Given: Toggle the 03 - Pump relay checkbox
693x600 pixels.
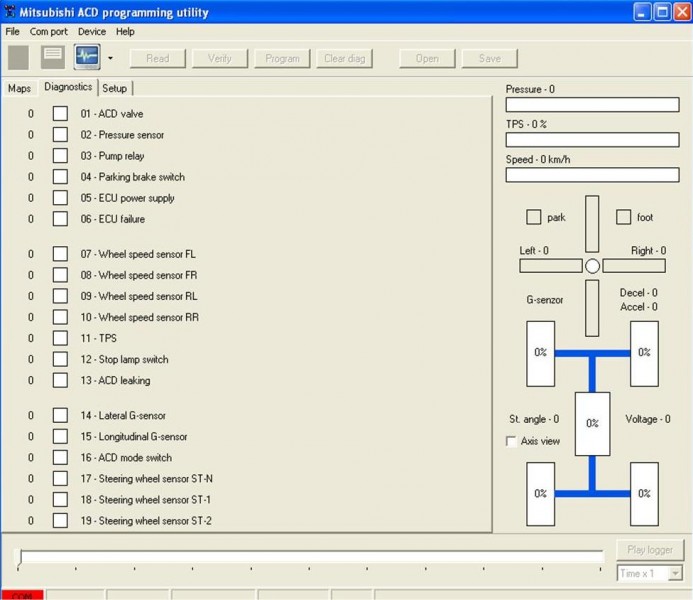Looking at the screenshot, I should (x=60, y=156).
